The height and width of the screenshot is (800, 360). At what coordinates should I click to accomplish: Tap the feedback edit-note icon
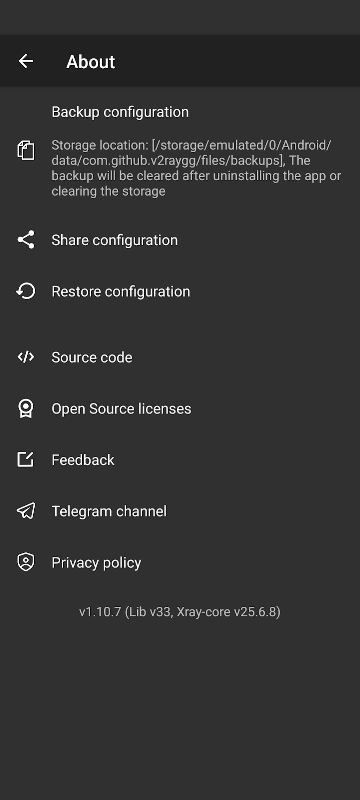click(25, 460)
